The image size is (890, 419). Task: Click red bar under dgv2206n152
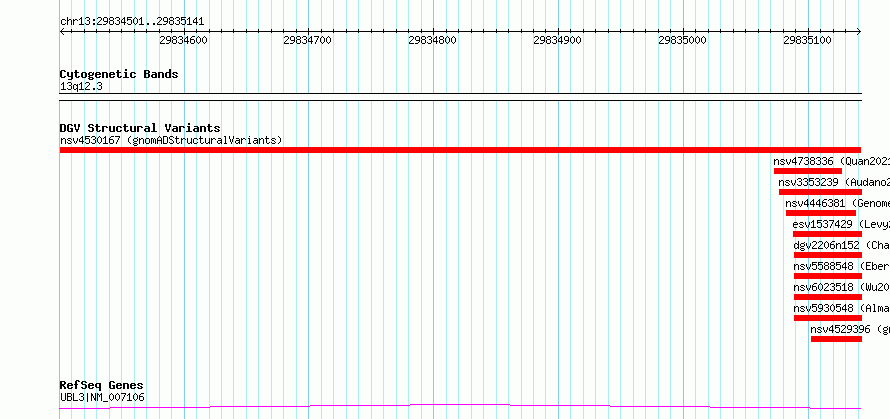tap(828, 255)
